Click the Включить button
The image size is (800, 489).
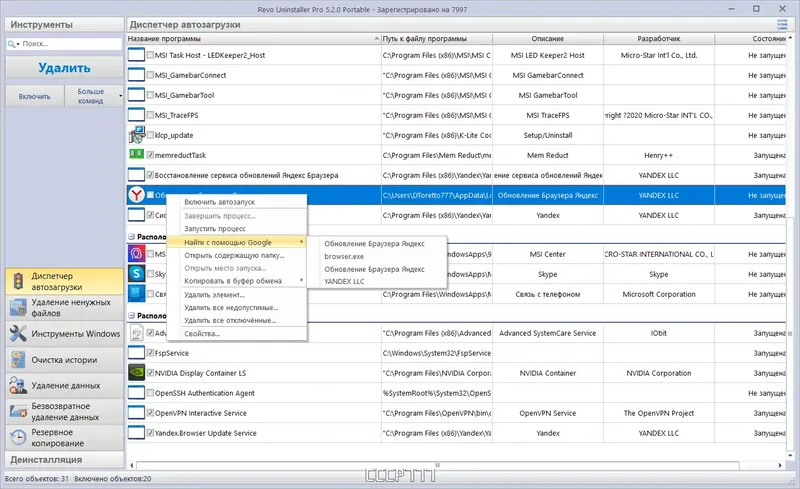click(x=35, y=96)
